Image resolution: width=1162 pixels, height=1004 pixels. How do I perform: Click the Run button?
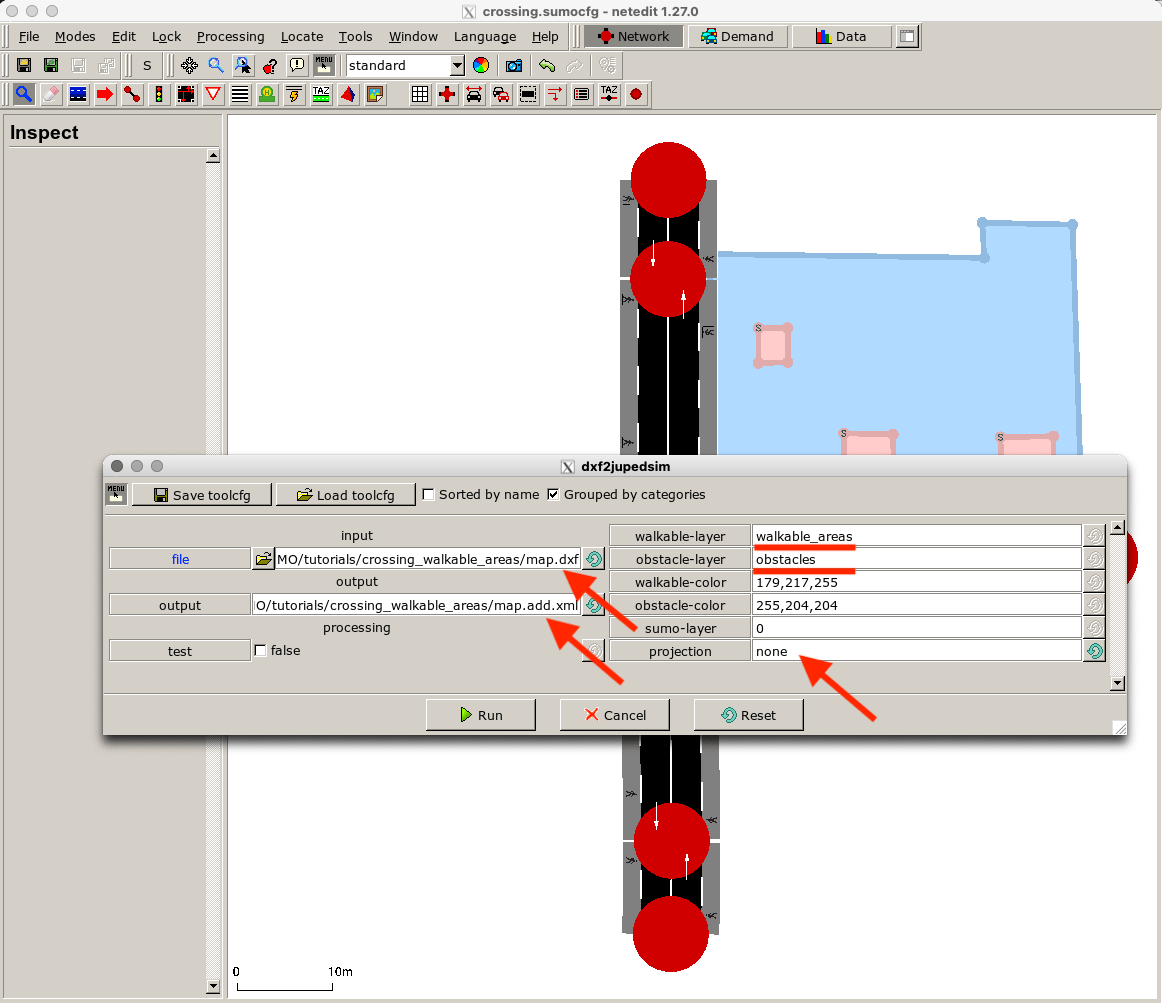[481, 715]
